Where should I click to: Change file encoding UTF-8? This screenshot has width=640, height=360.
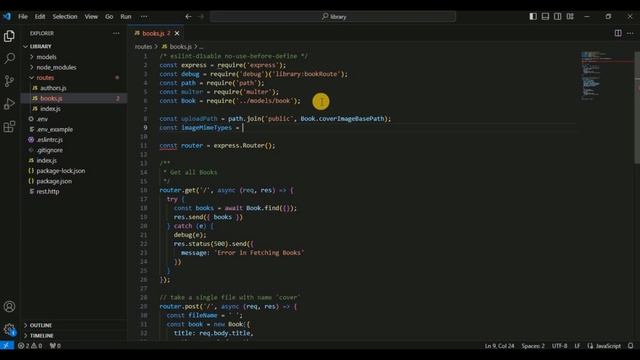tap(559, 346)
